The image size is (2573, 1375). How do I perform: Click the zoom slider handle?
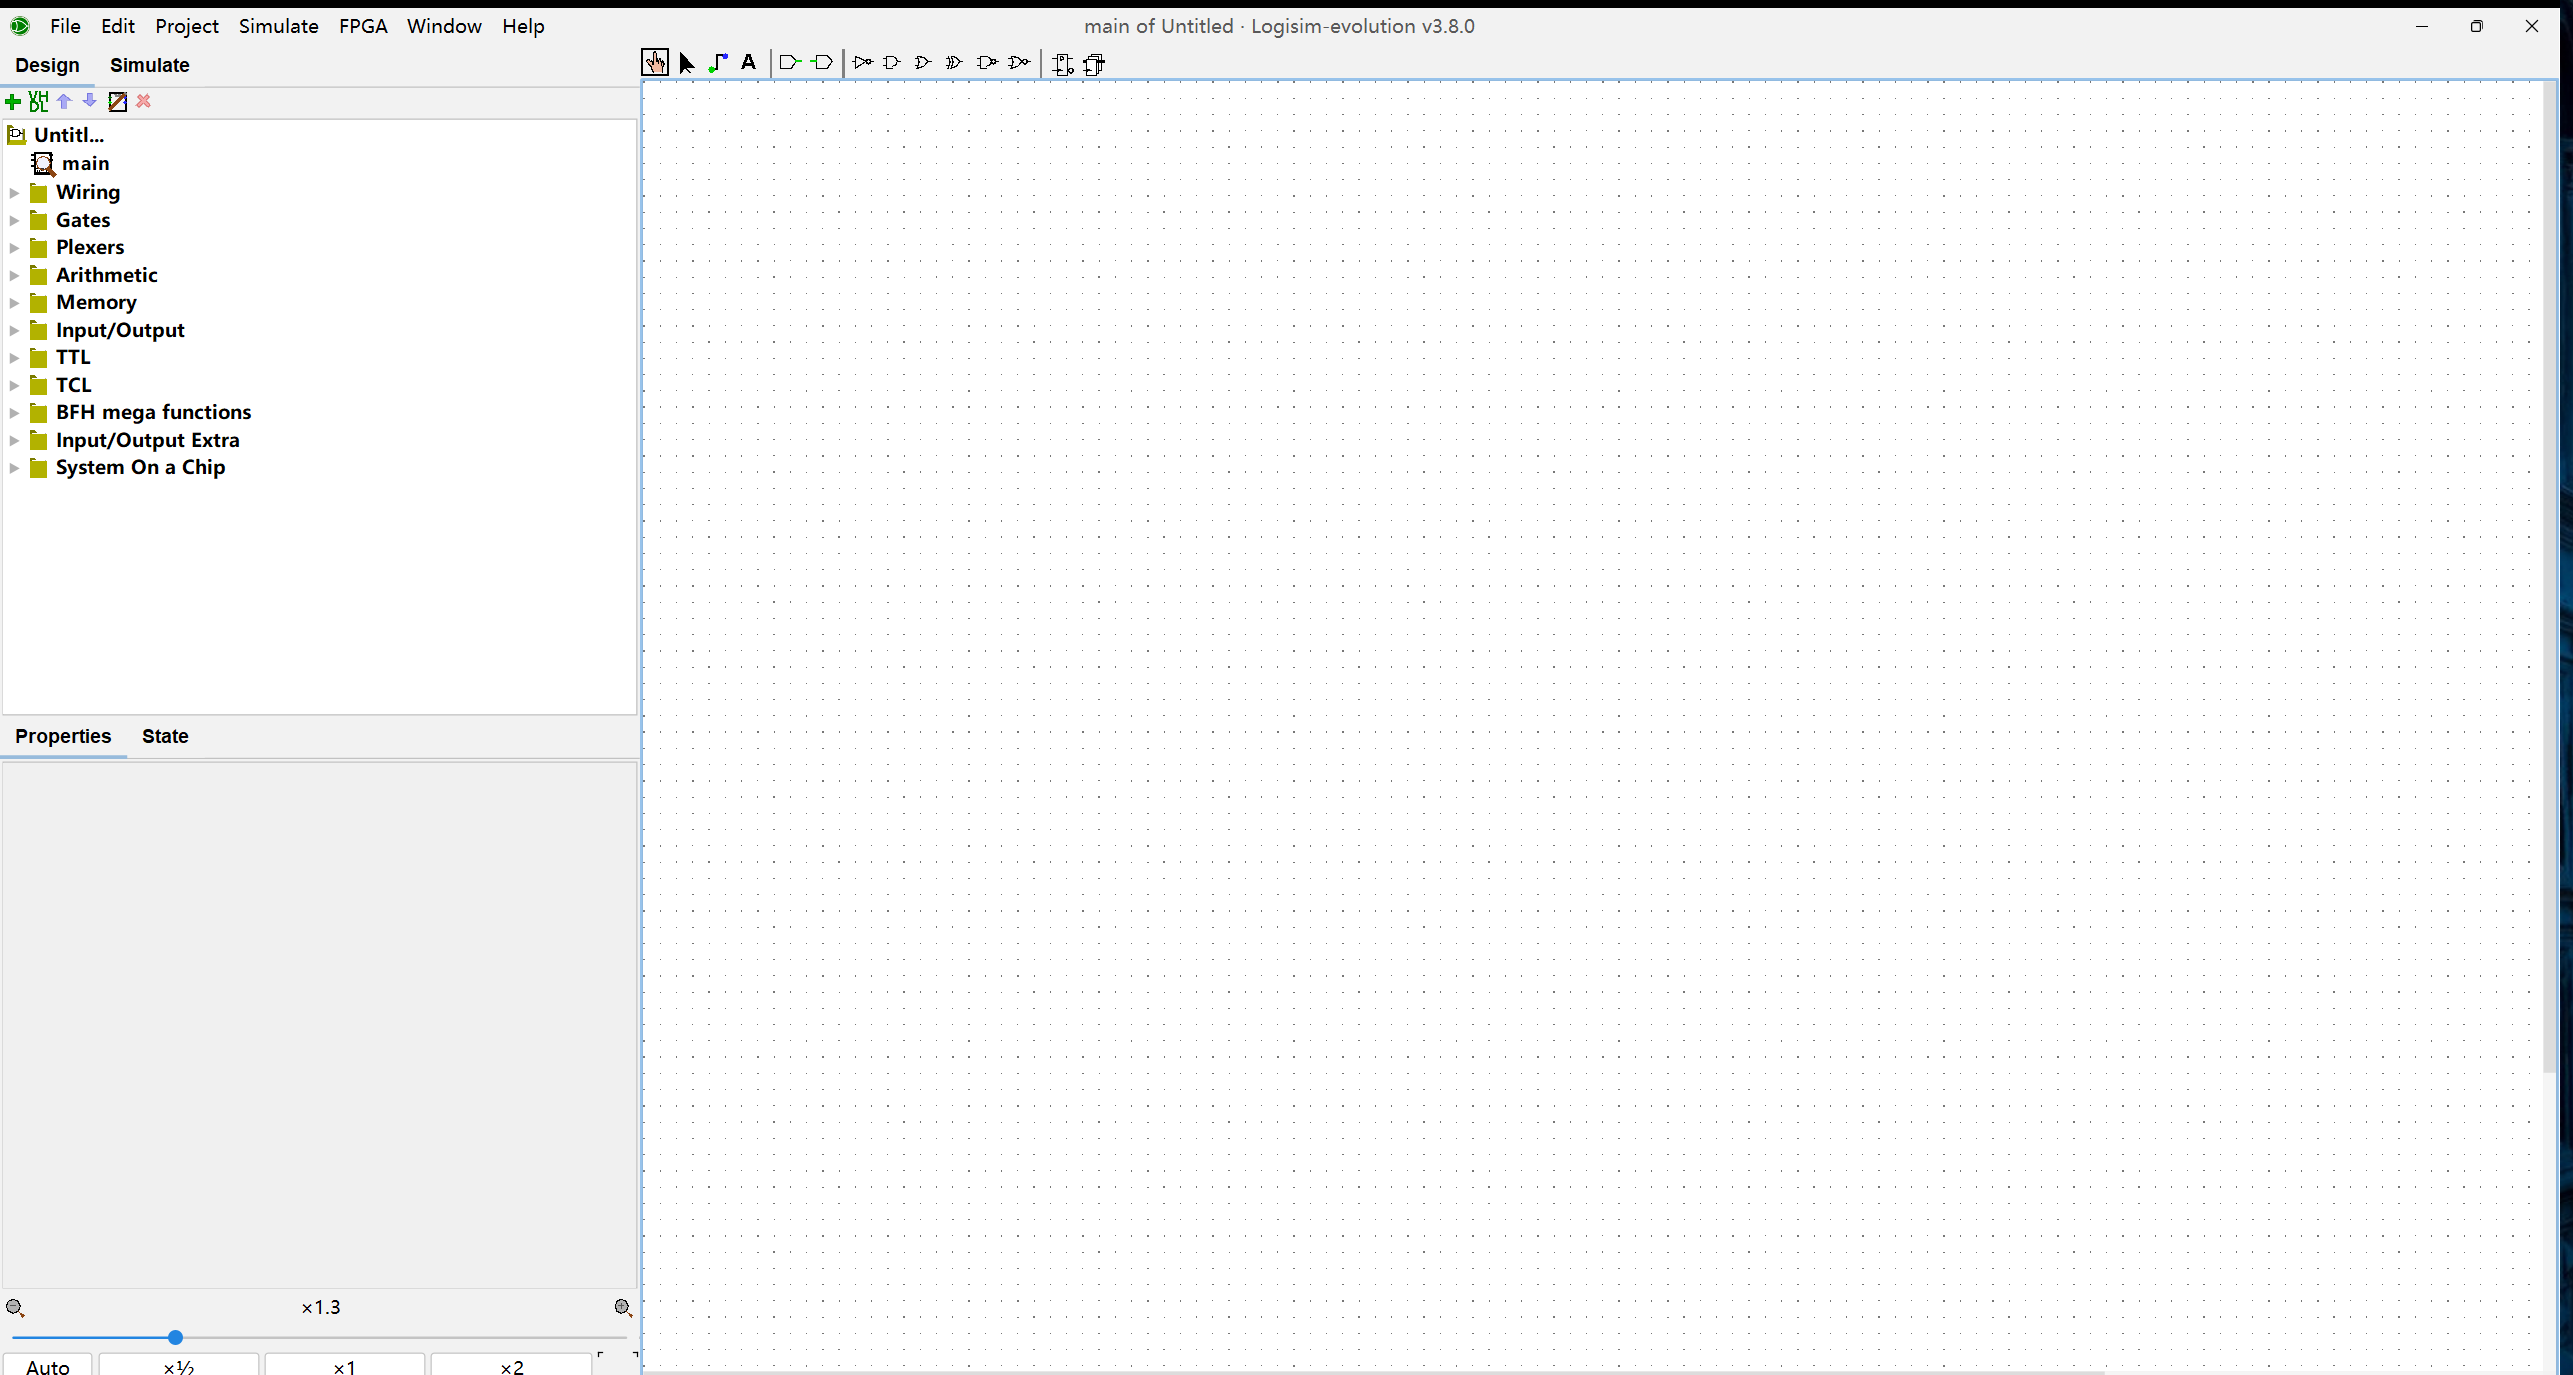click(175, 1337)
